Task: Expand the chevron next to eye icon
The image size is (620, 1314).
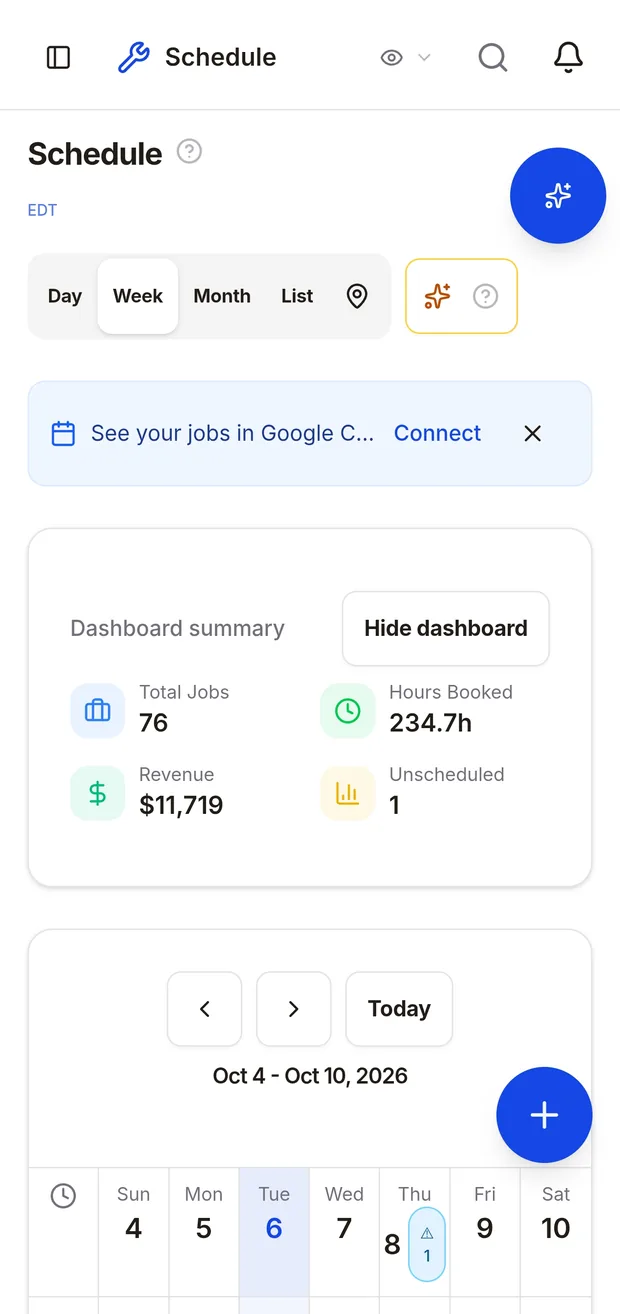Action: (424, 58)
